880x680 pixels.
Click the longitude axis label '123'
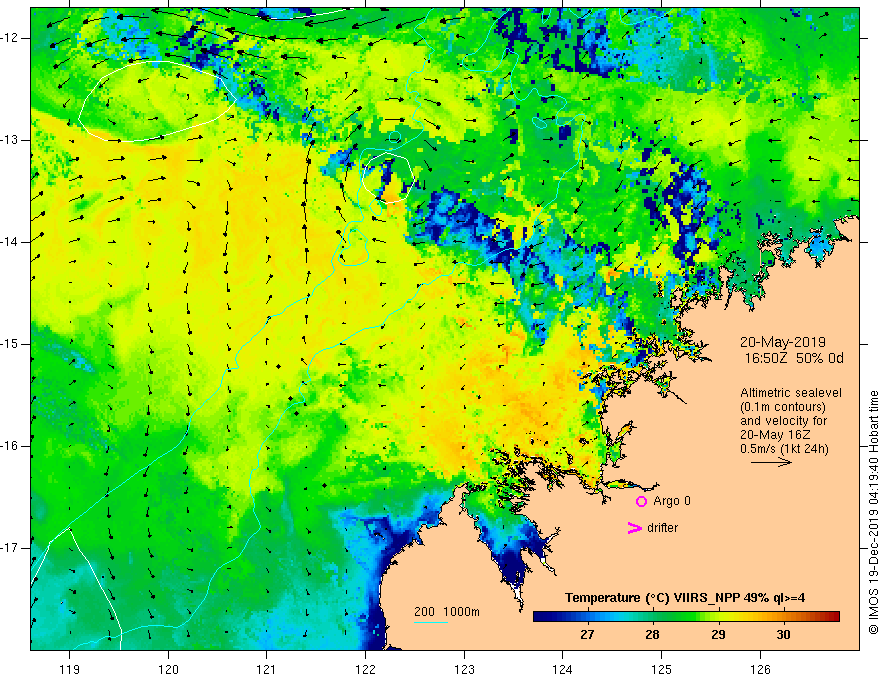(x=464, y=669)
